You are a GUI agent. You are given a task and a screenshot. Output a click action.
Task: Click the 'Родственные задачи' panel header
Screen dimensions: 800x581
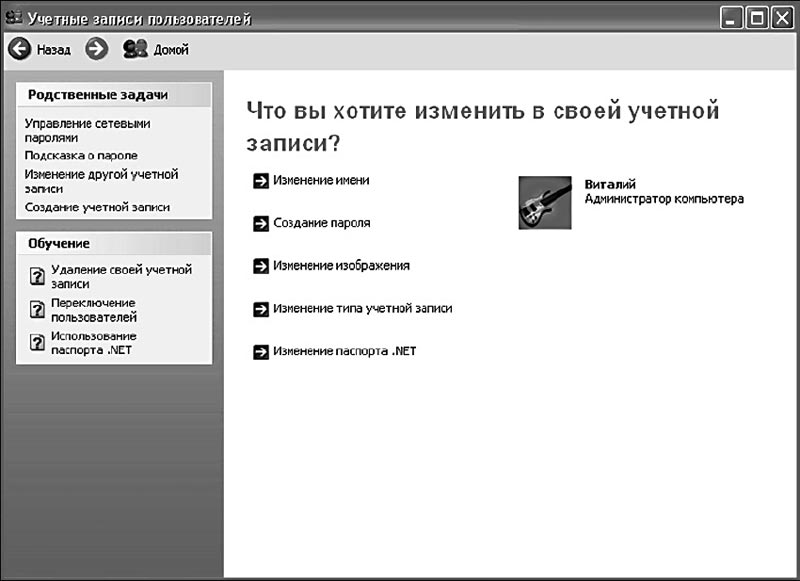pos(114,95)
